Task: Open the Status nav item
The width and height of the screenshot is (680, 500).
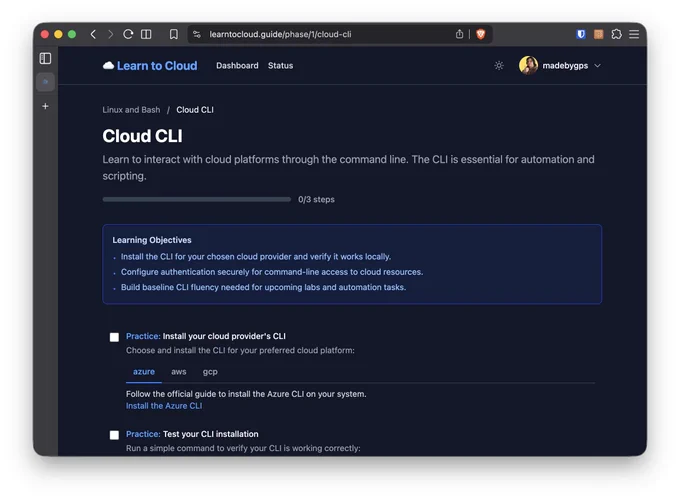Action: (x=281, y=65)
